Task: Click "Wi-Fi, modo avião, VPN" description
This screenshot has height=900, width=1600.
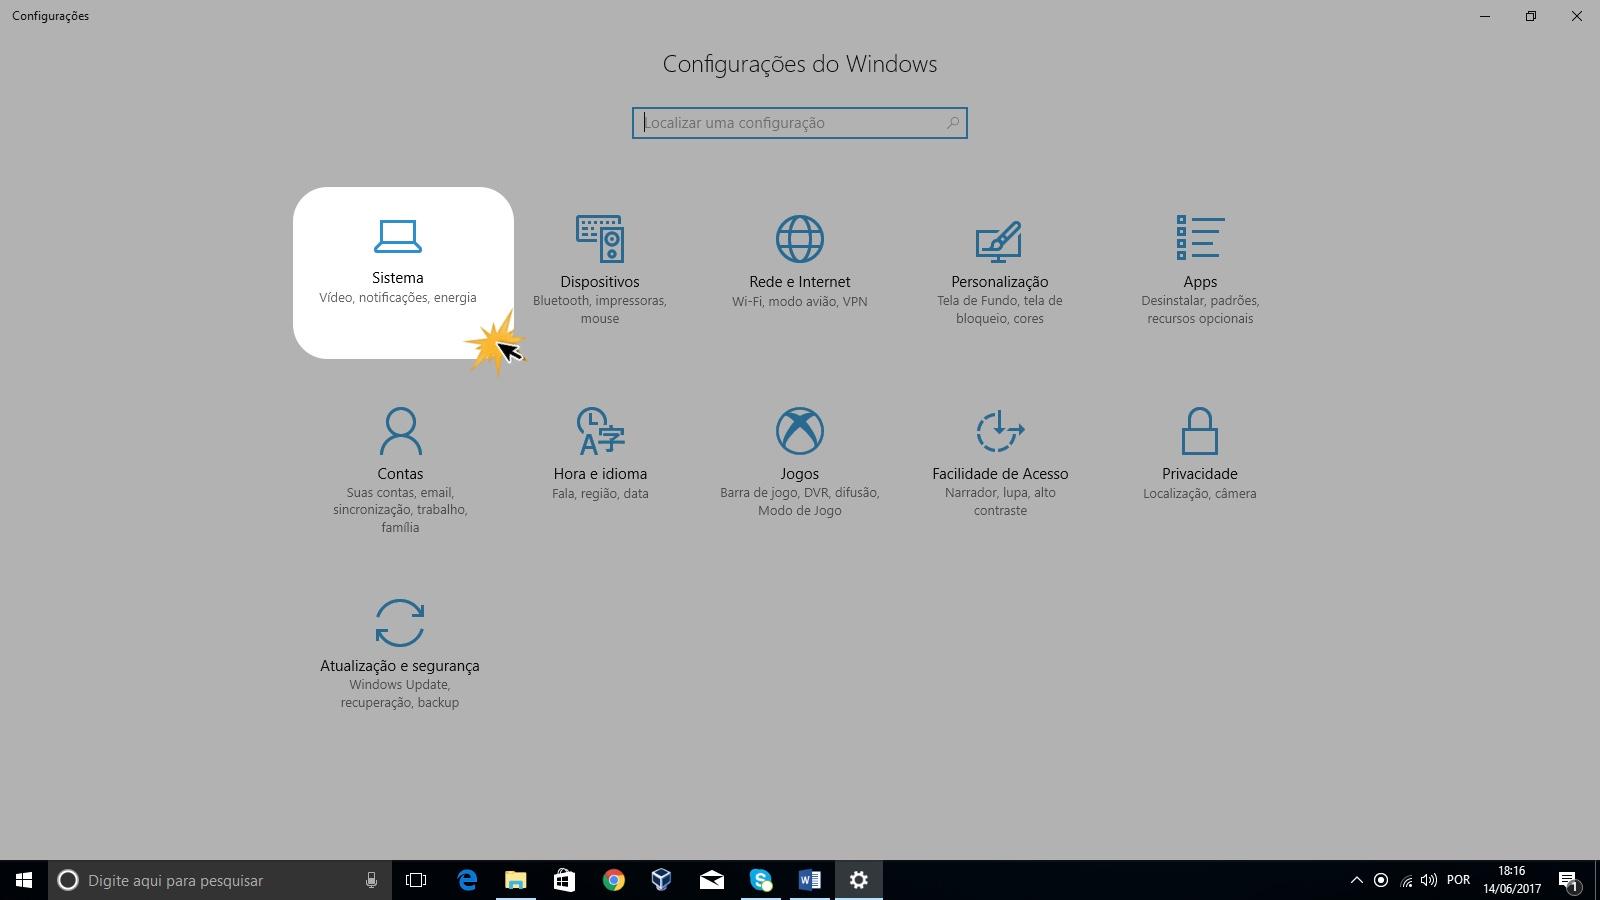Action: point(800,302)
